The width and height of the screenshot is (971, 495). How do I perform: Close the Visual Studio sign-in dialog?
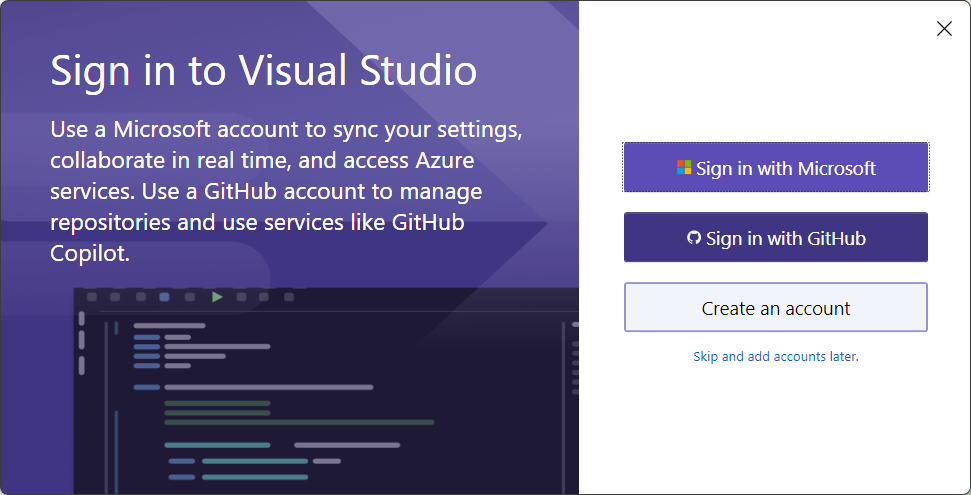[x=944, y=28]
